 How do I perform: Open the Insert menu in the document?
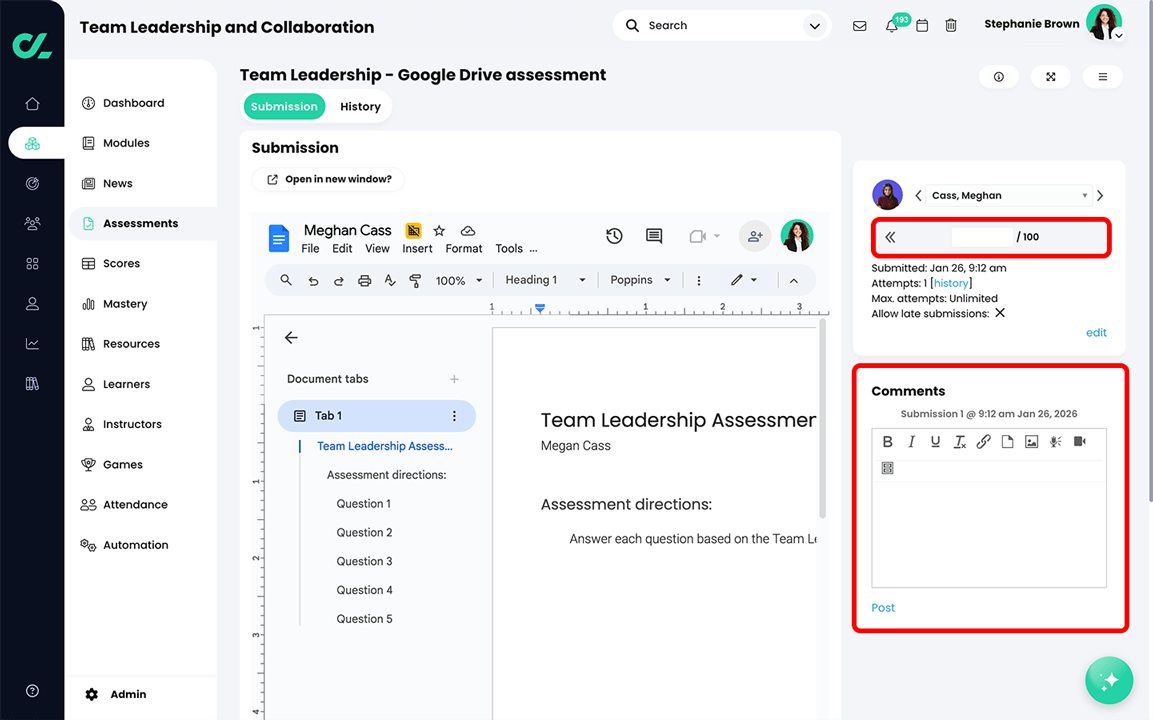pos(417,248)
